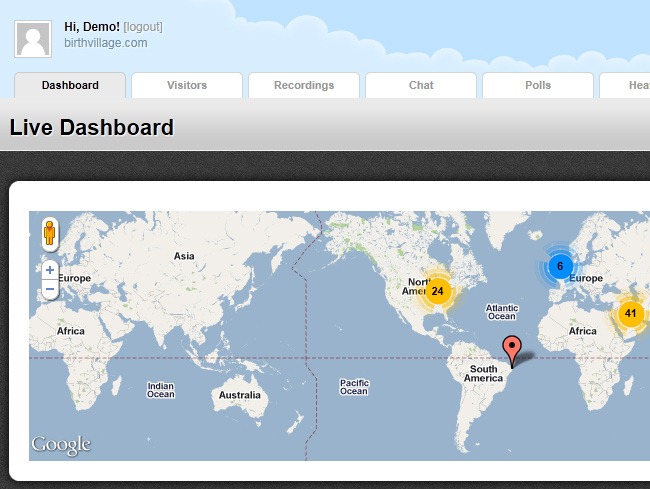Zoom out on the map
The width and height of the screenshot is (650, 489).
tap(50, 290)
